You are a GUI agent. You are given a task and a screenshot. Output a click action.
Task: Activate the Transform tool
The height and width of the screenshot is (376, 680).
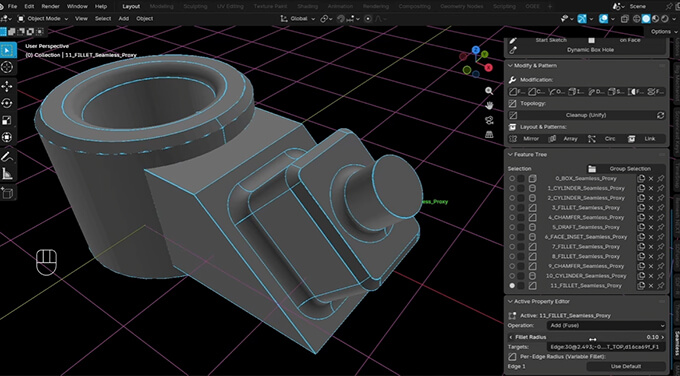point(7,137)
